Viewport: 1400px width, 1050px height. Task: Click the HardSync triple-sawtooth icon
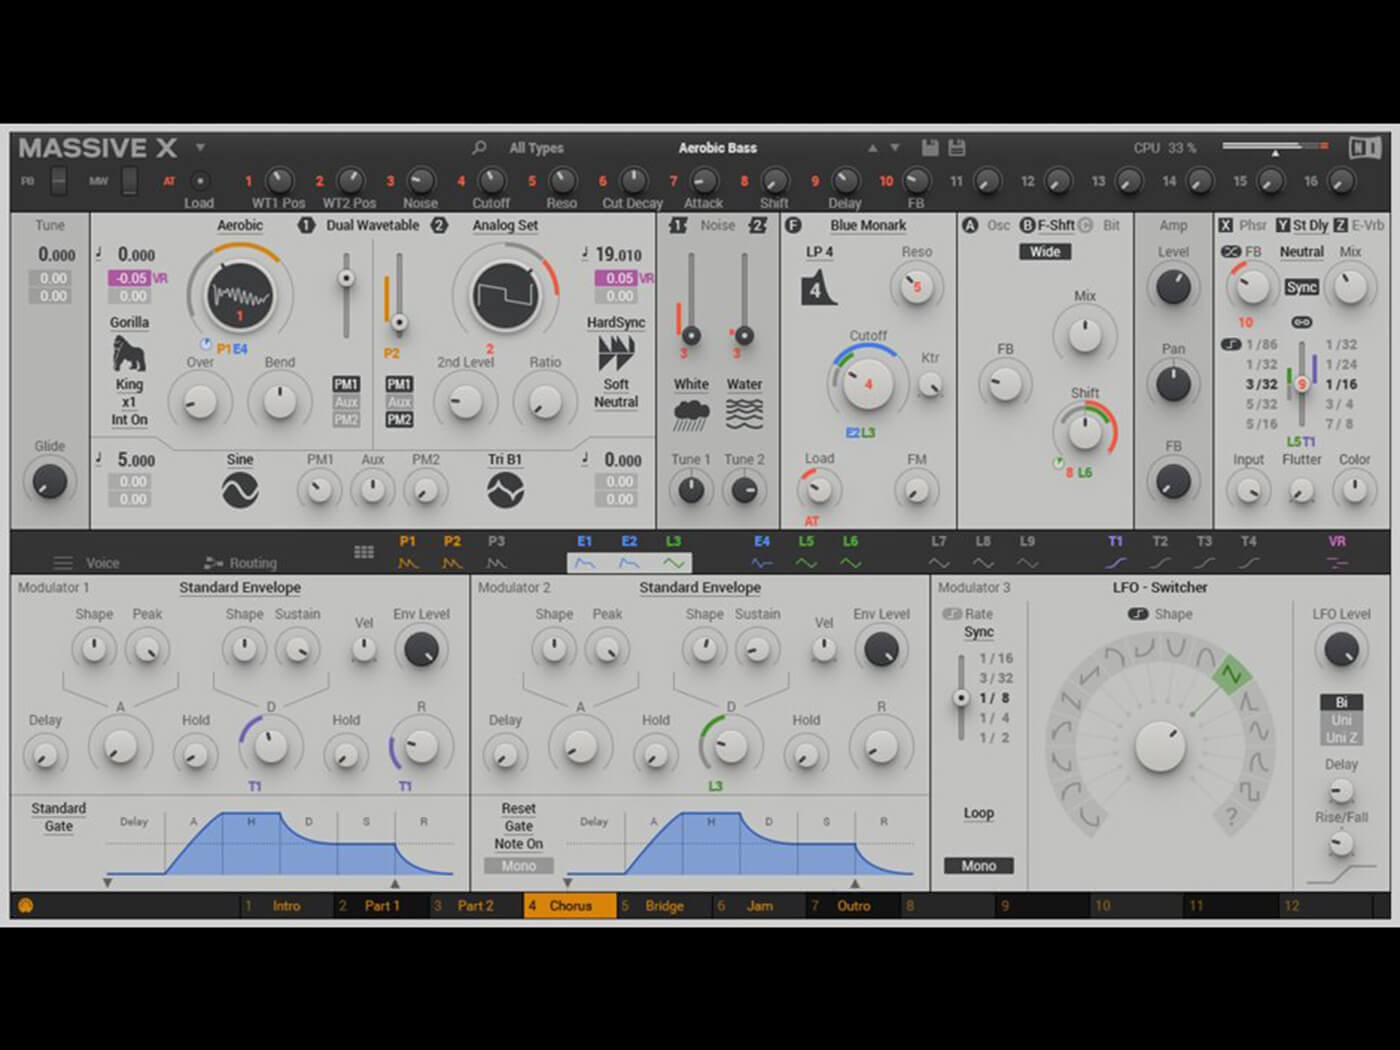[x=616, y=353]
